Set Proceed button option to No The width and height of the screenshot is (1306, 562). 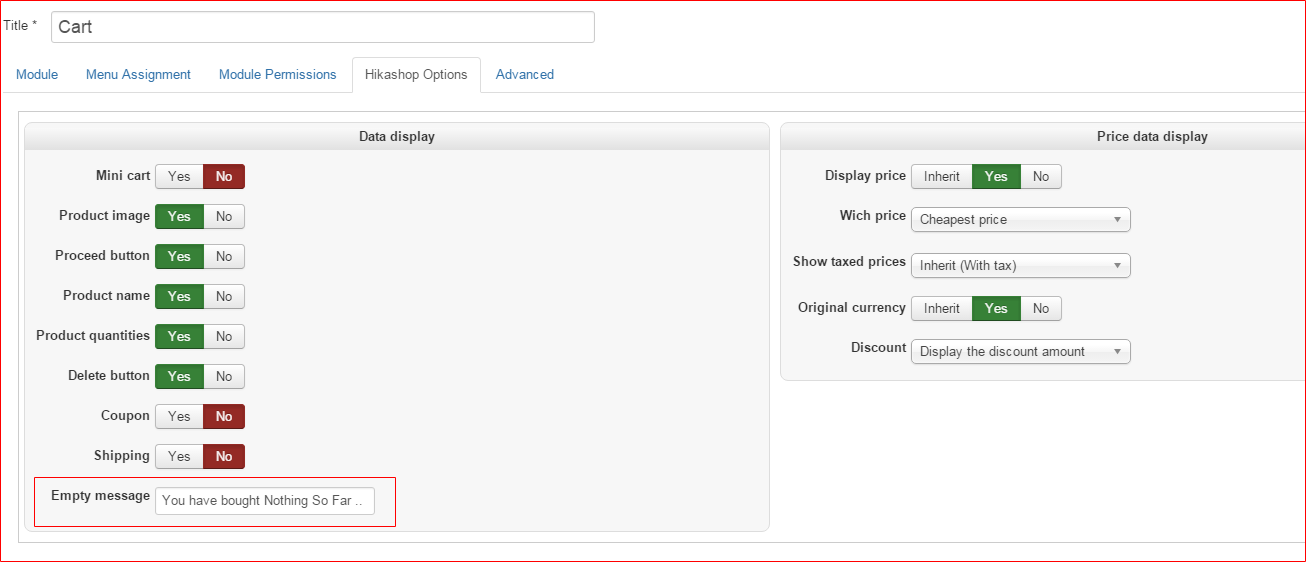click(x=224, y=257)
